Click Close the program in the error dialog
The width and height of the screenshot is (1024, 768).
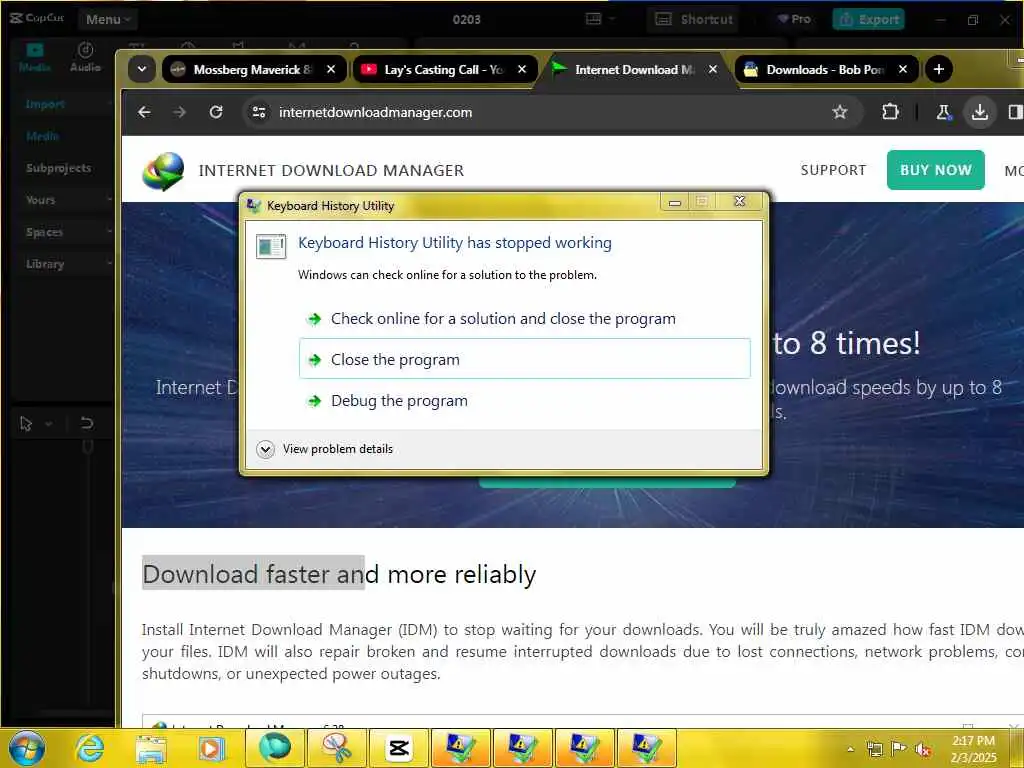524,359
